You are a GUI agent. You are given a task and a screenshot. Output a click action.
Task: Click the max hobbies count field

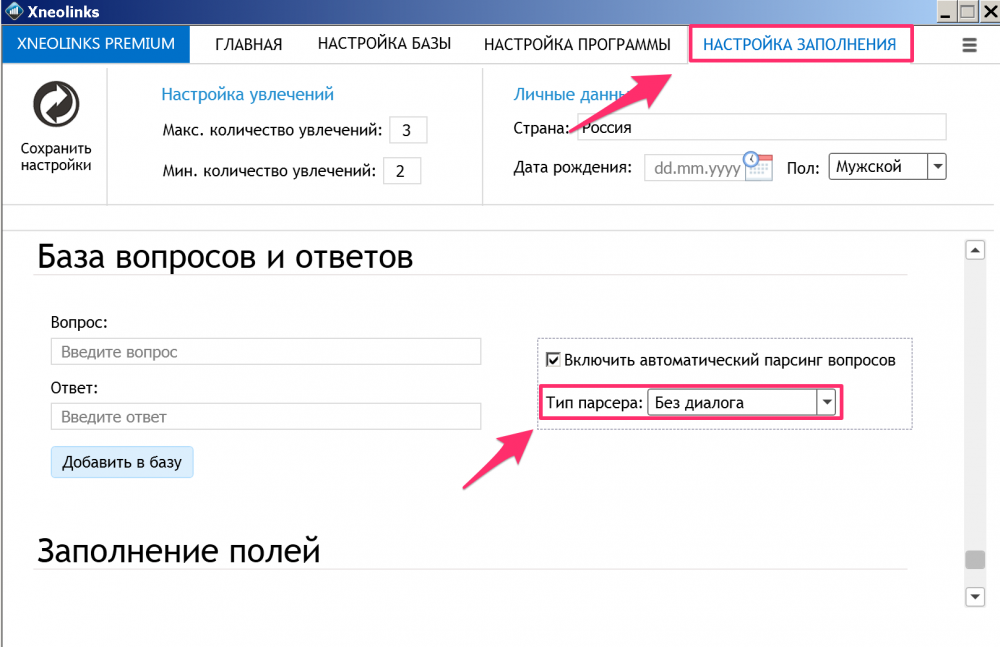click(x=408, y=130)
